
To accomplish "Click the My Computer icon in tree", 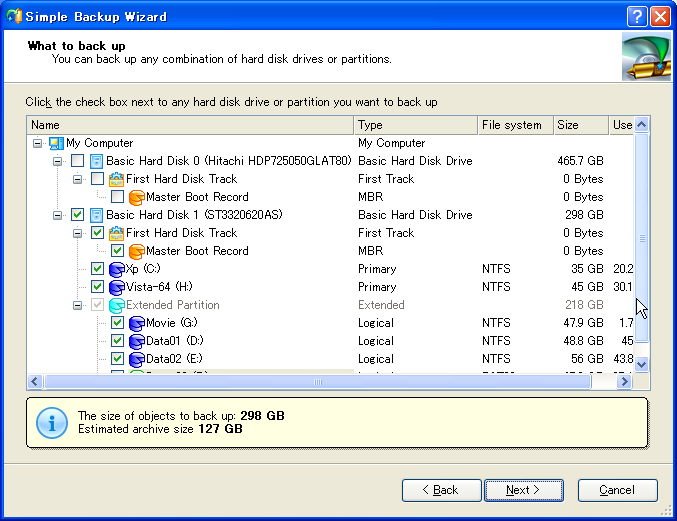I will click(x=57, y=143).
